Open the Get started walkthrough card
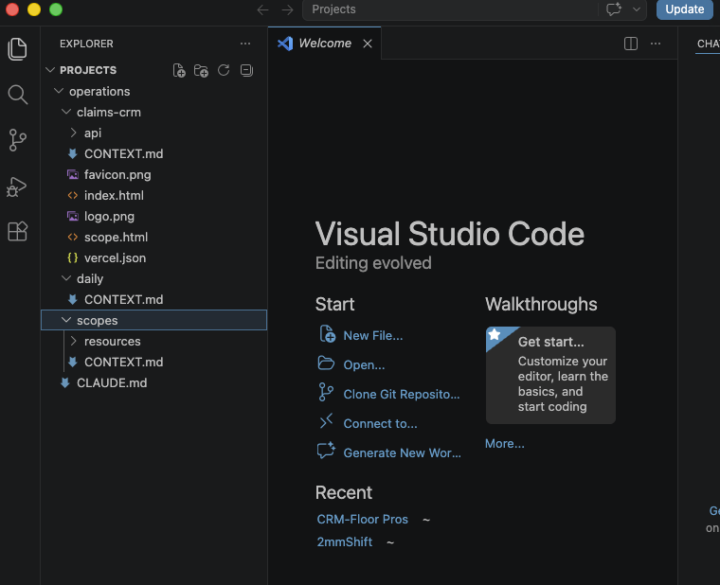Image resolution: width=720 pixels, height=585 pixels. click(551, 375)
